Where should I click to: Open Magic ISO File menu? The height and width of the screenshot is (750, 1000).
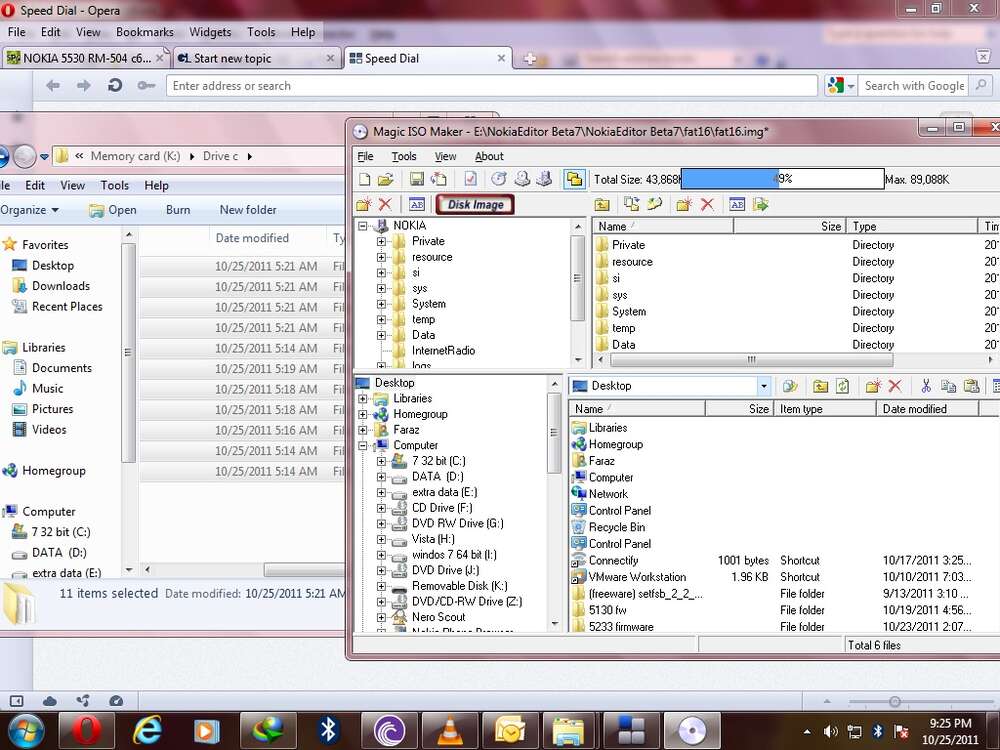[x=365, y=156]
